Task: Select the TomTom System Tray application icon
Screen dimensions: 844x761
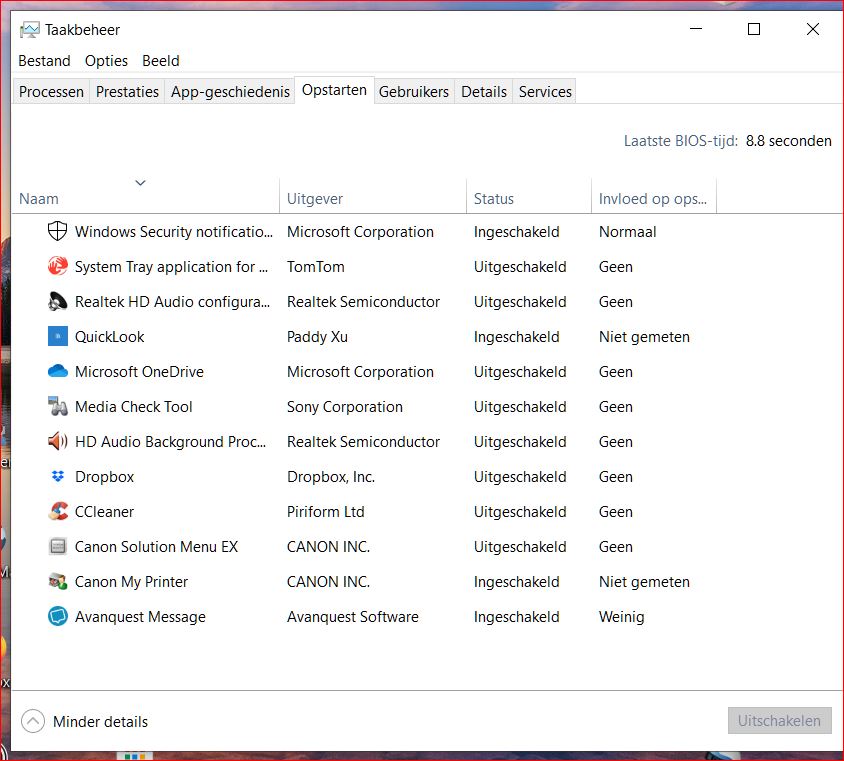Action: pyautogui.click(x=58, y=267)
